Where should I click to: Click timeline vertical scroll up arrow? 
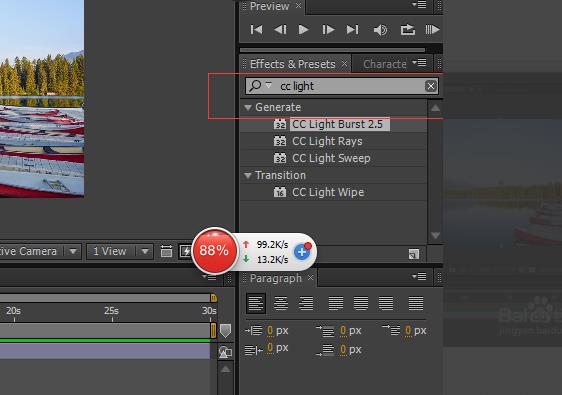pos(225,369)
